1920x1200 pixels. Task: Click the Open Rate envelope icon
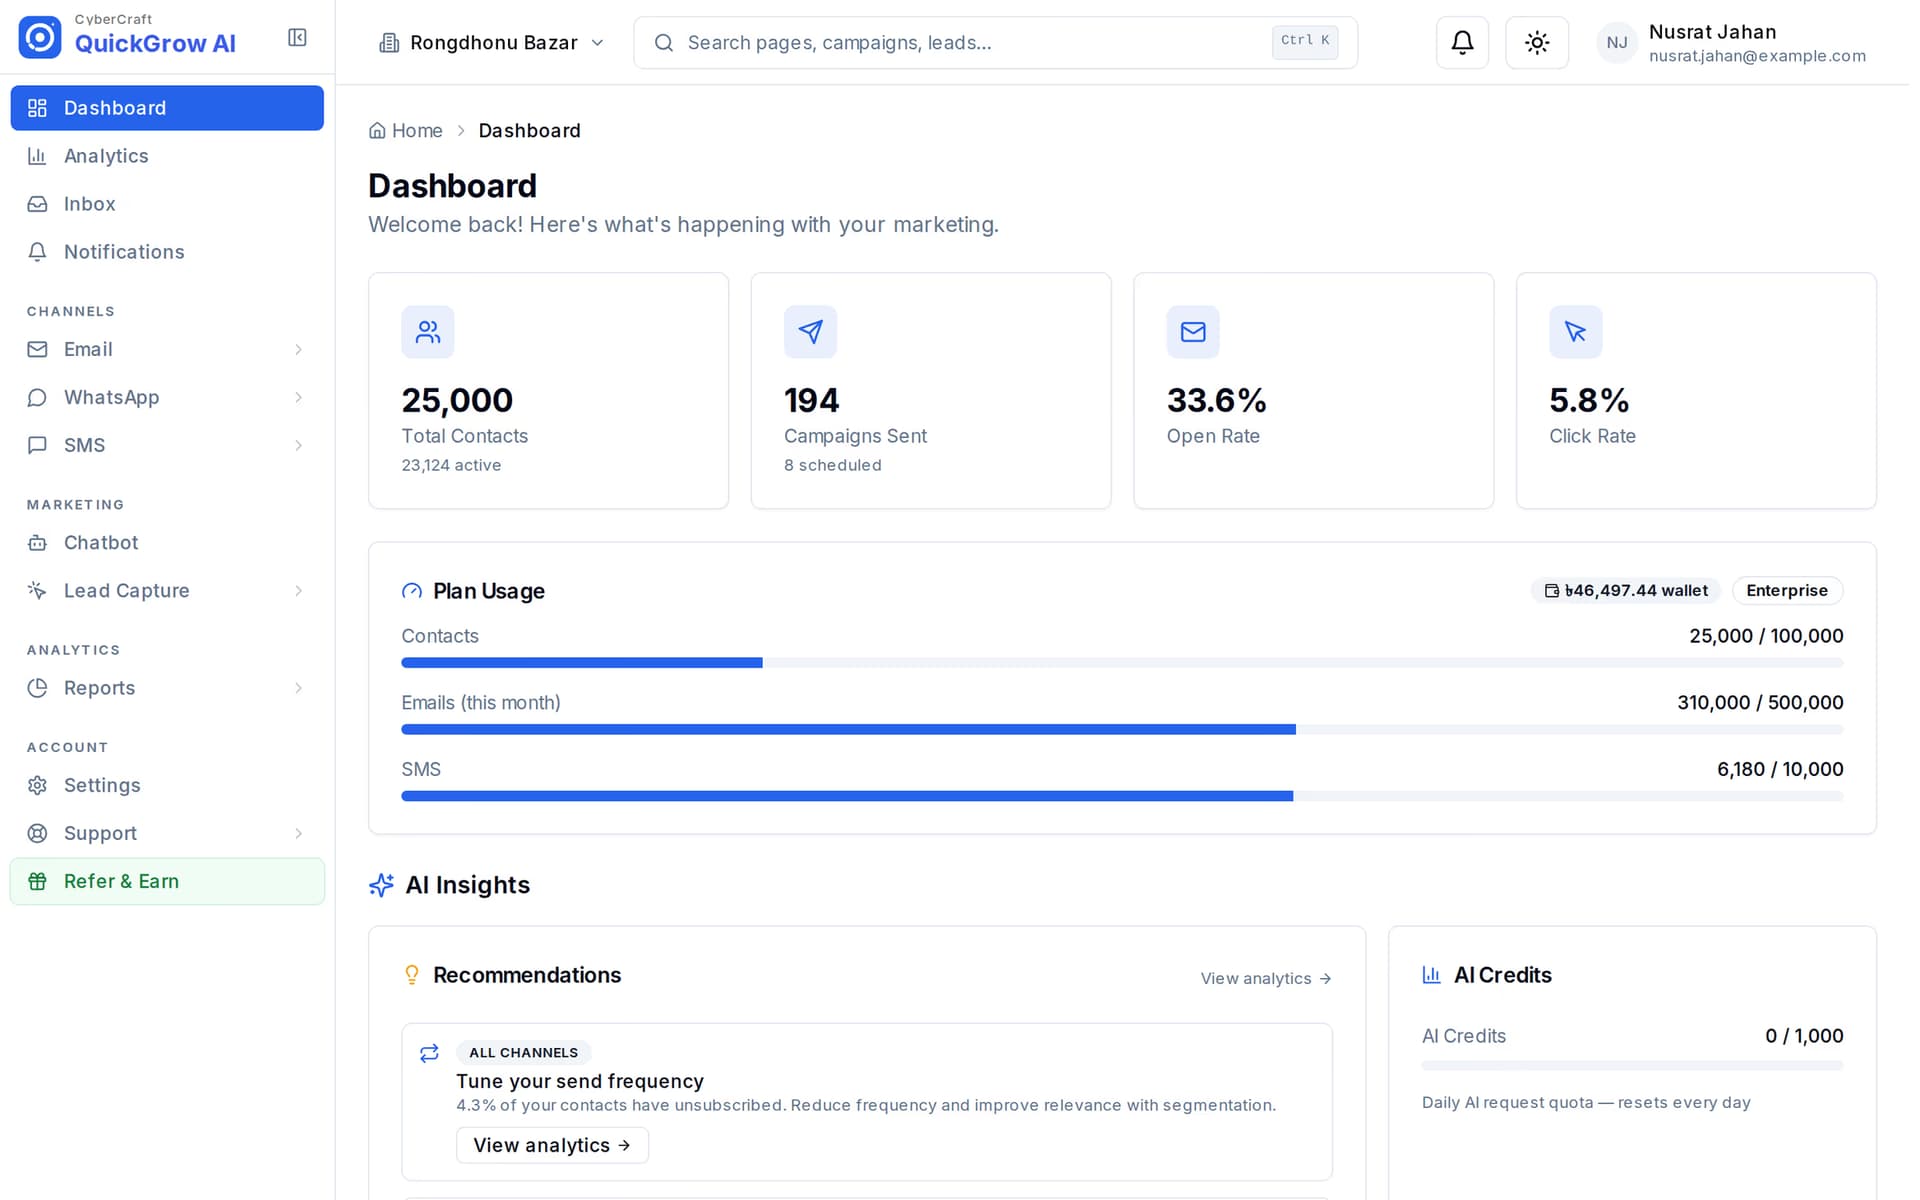click(1193, 332)
